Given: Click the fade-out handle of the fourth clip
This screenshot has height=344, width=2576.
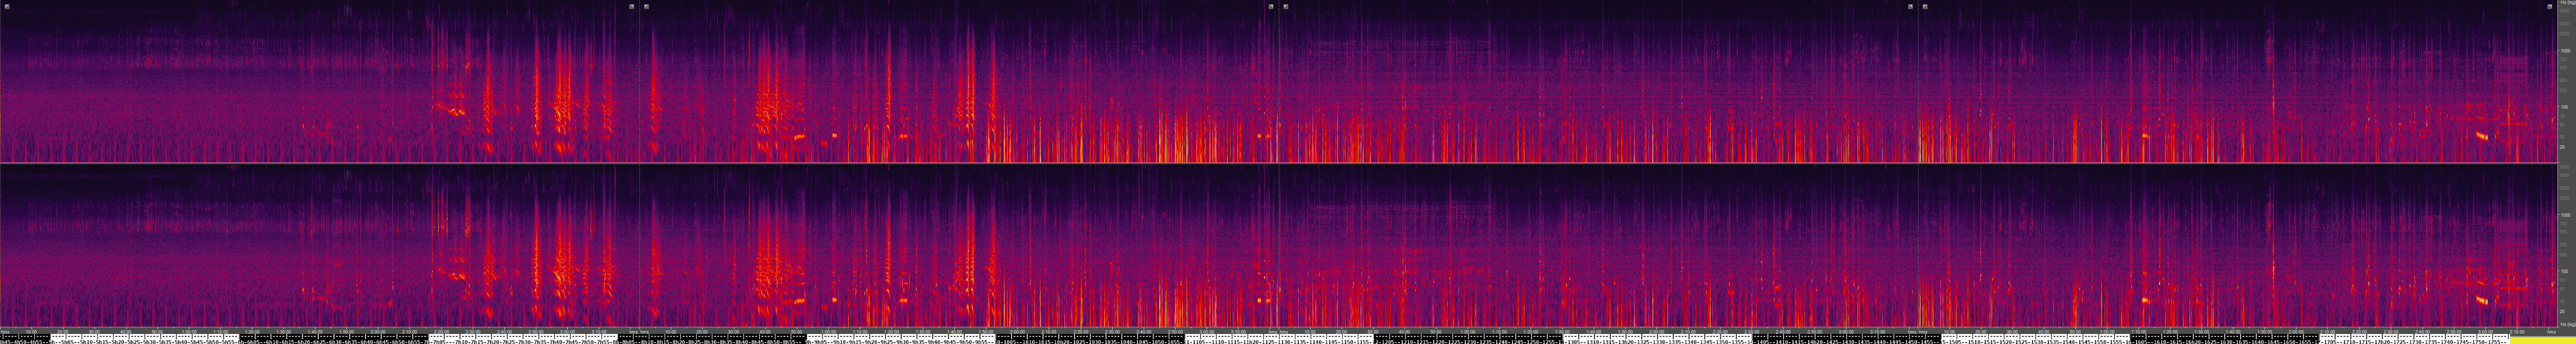Looking at the screenshot, I should coord(2549,6).
